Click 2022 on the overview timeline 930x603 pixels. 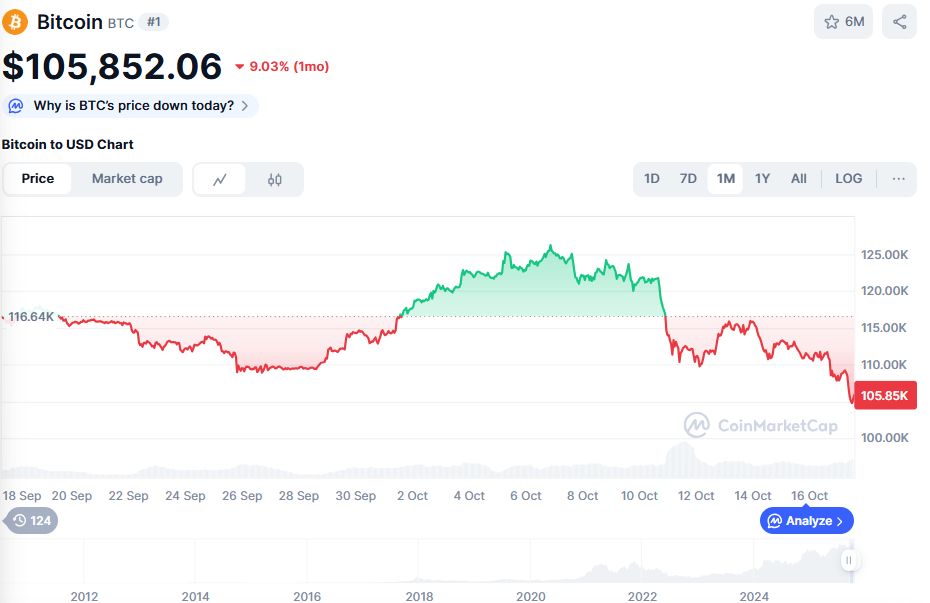642,596
